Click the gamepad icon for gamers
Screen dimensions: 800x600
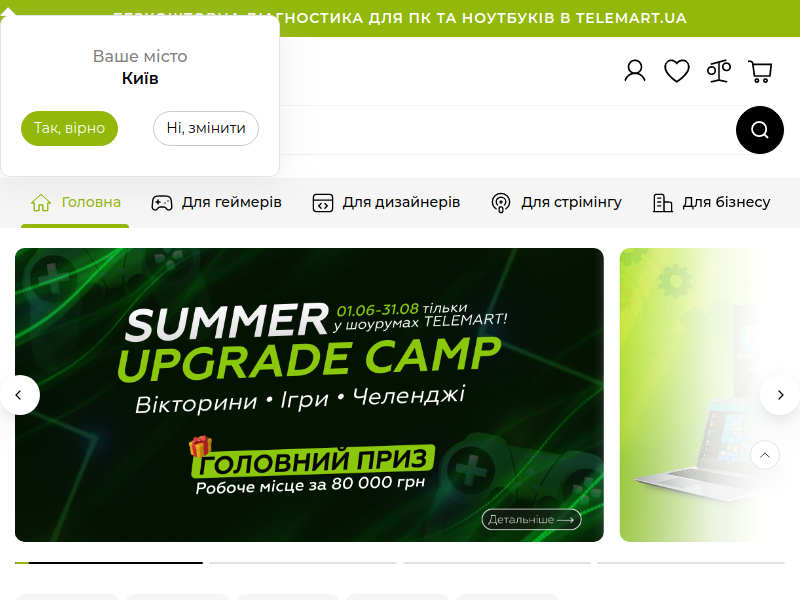[x=162, y=203]
